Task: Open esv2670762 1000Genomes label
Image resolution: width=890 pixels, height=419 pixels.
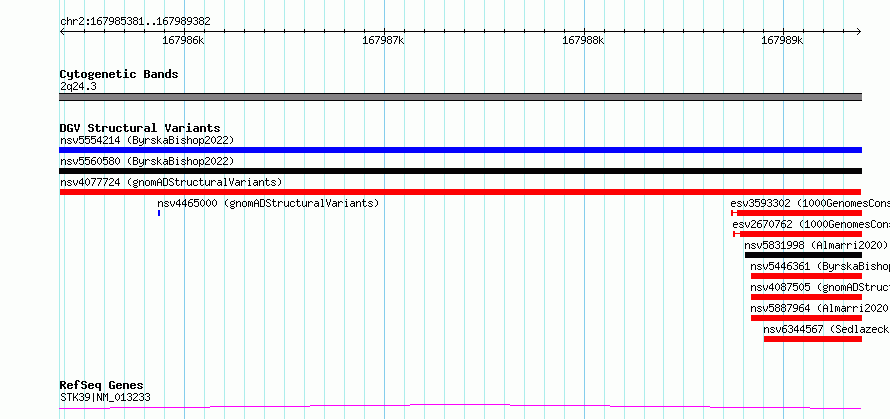Action: [x=811, y=224]
